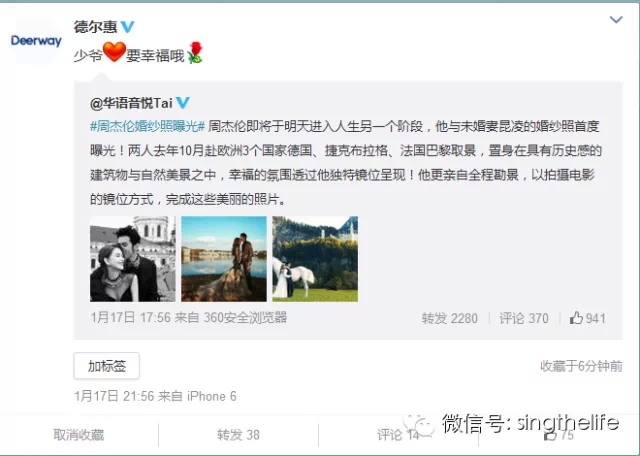Click the 加标签 button
The height and width of the screenshot is (456, 640).
(107, 366)
